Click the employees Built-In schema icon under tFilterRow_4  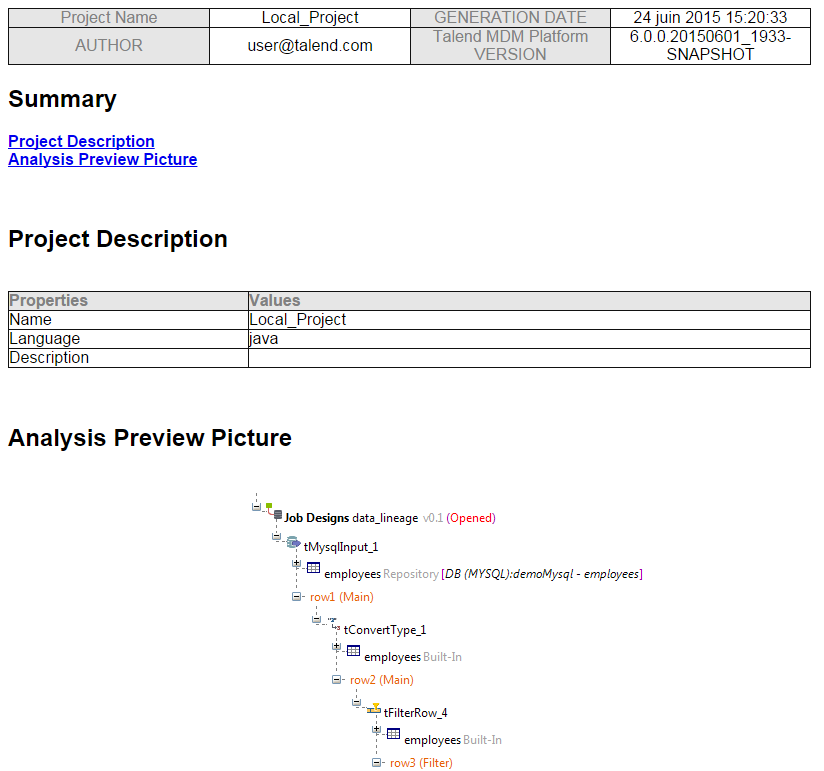392,734
